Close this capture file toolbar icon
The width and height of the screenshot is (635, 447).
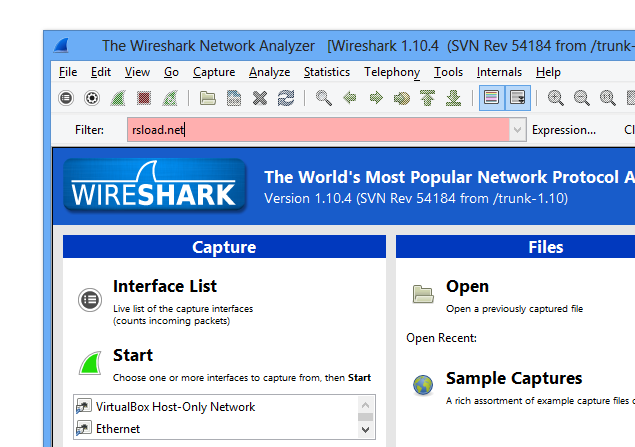[x=260, y=98]
